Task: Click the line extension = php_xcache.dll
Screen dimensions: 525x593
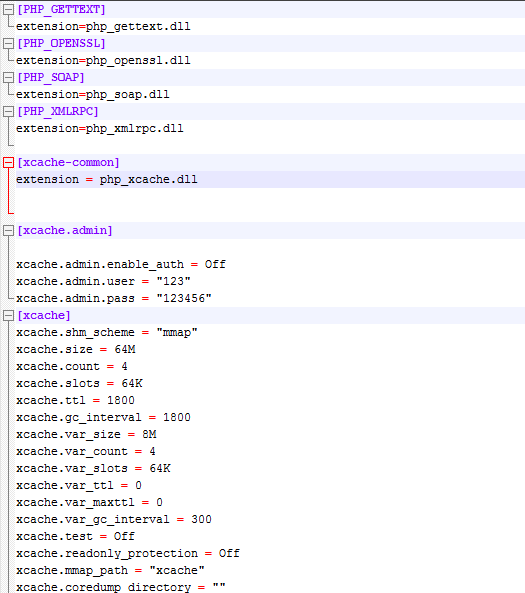Action: [107, 180]
